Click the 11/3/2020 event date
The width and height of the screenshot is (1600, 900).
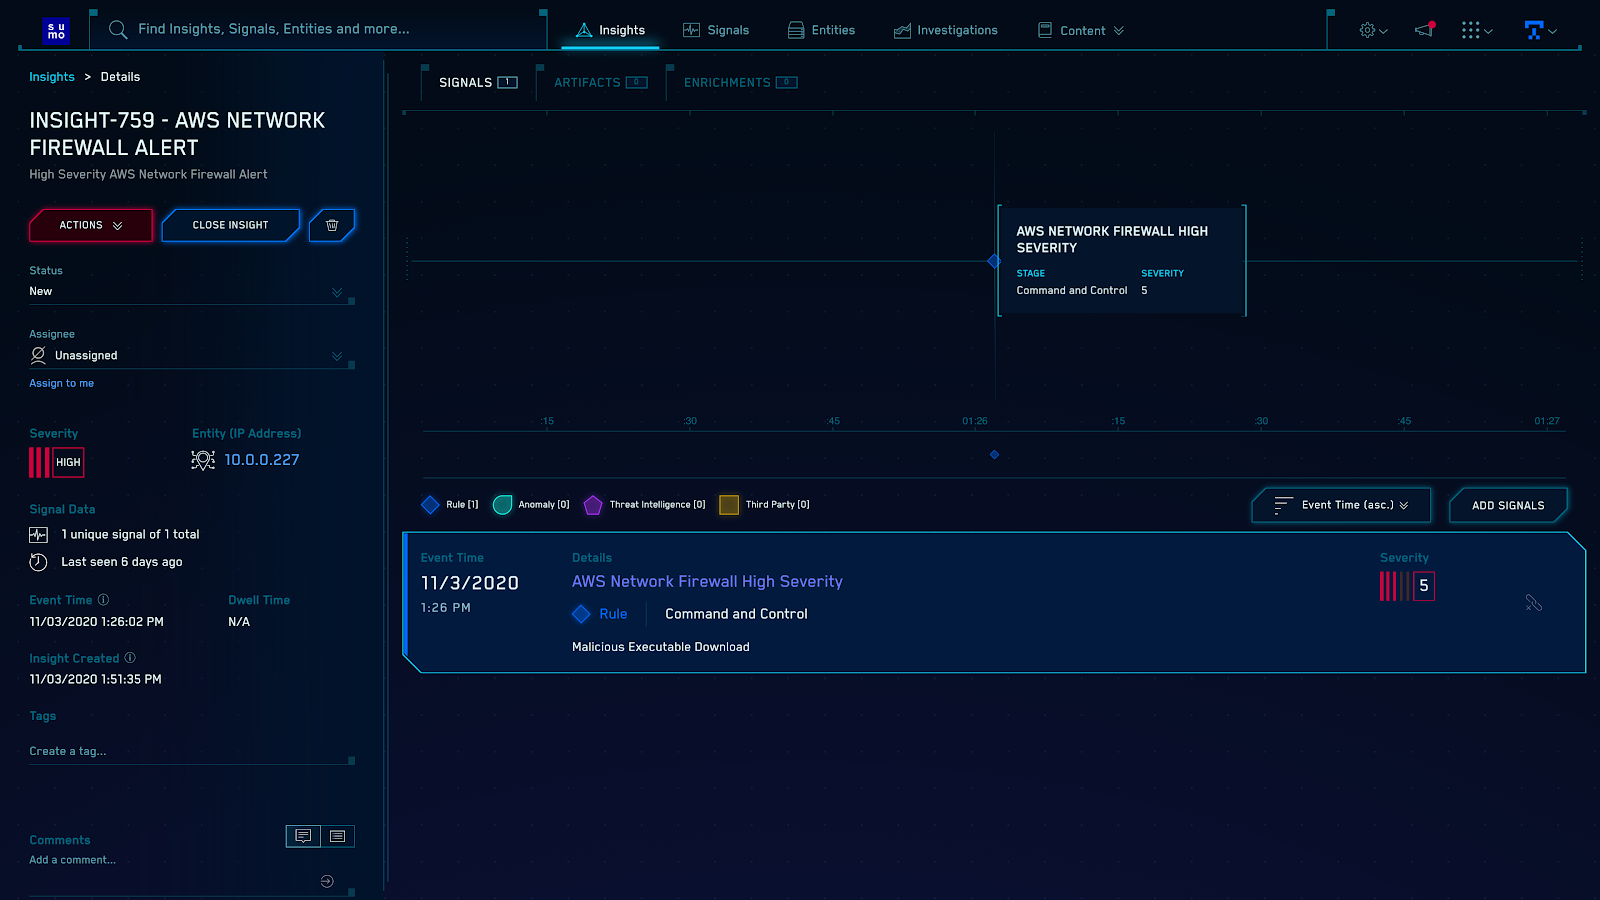click(470, 583)
